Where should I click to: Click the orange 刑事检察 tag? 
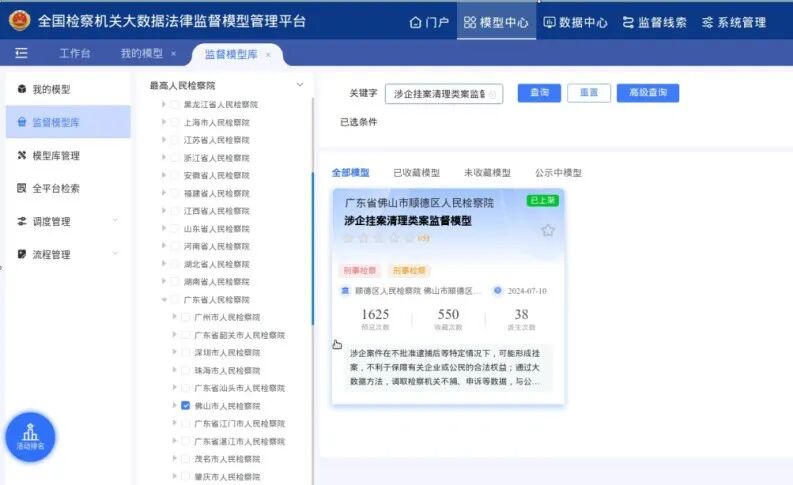click(x=409, y=271)
